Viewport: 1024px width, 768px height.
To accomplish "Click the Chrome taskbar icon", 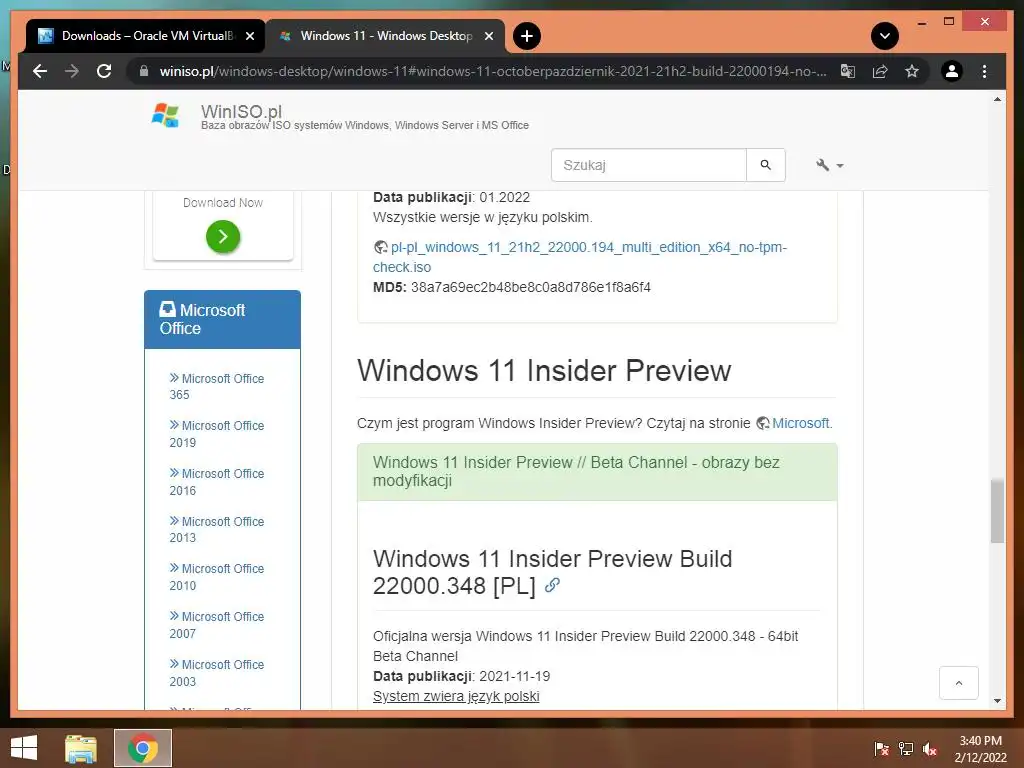I will pyautogui.click(x=143, y=748).
